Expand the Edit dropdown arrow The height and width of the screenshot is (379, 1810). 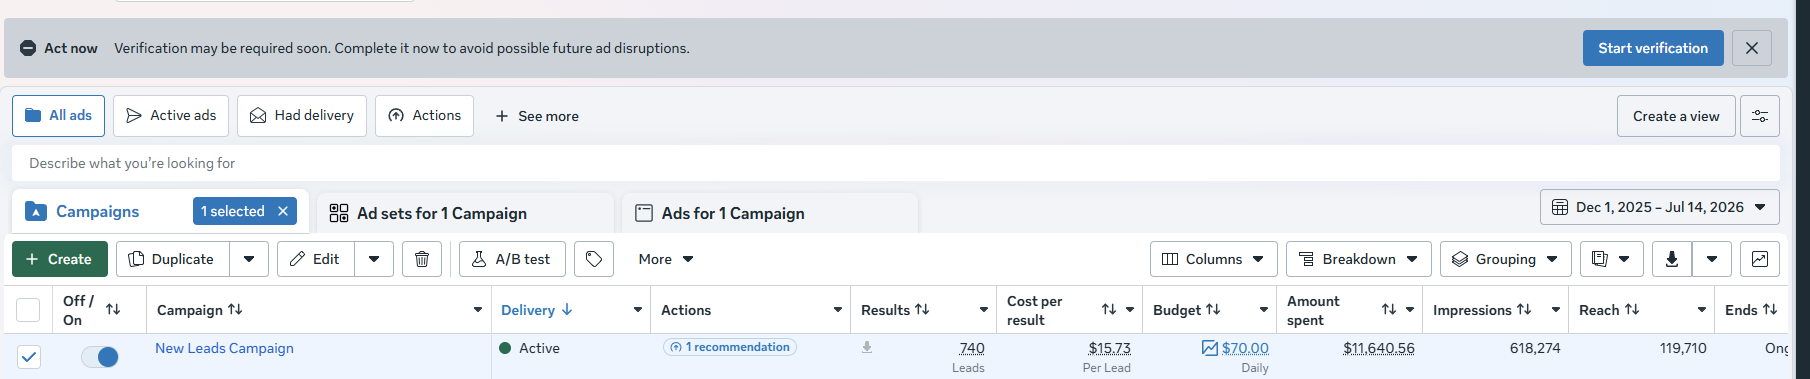[x=374, y=259]
